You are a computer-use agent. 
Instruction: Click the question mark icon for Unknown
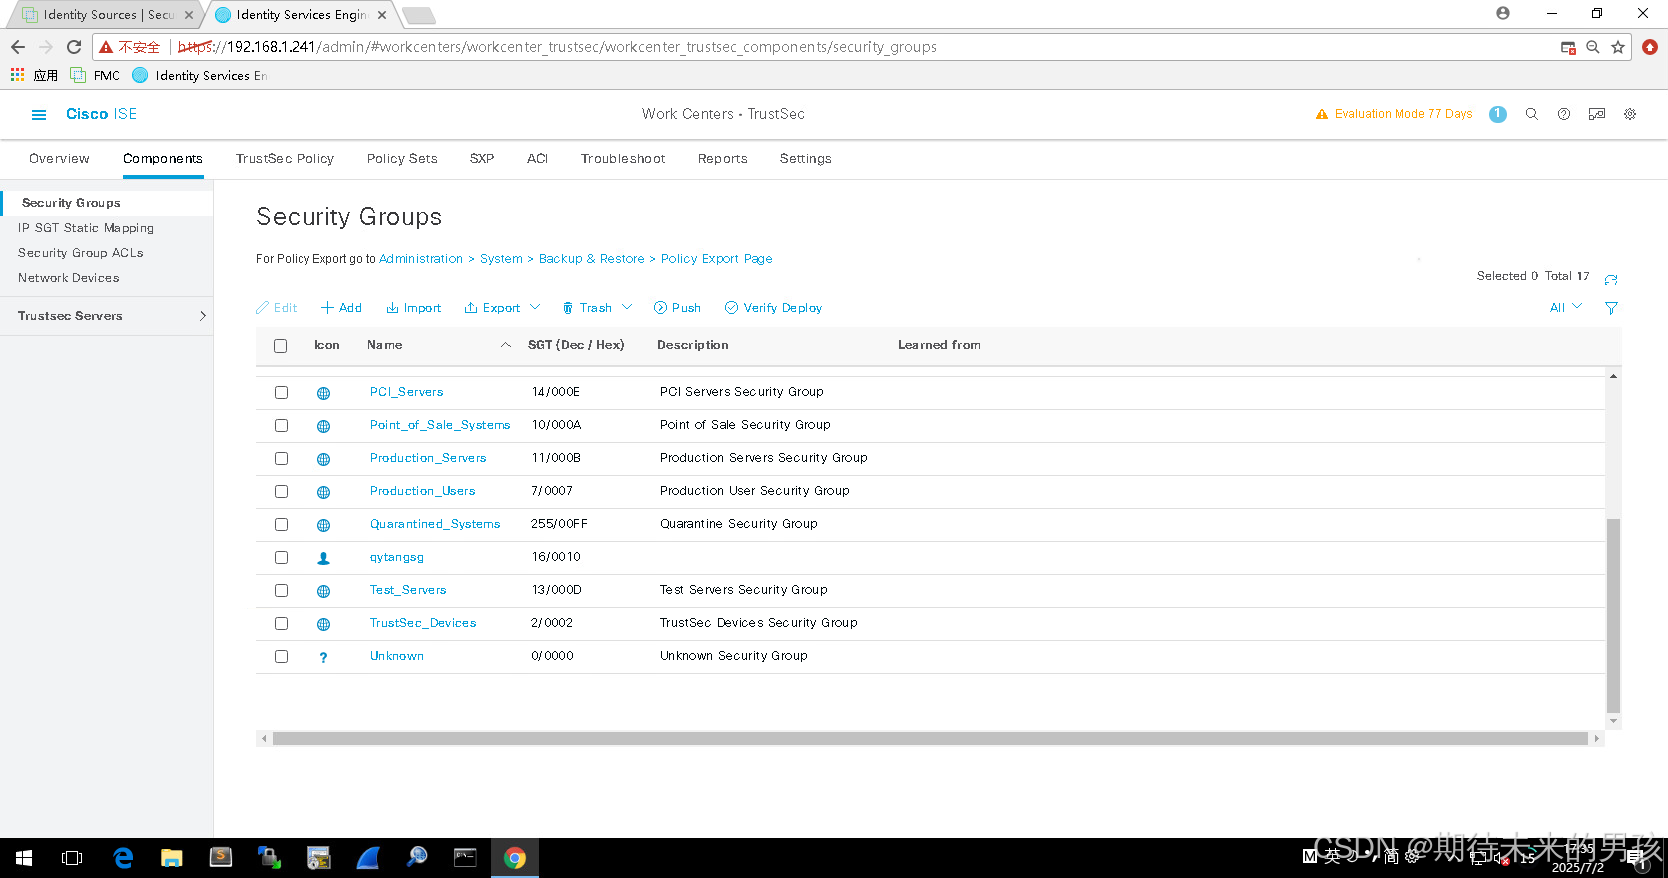coord(323,657)
